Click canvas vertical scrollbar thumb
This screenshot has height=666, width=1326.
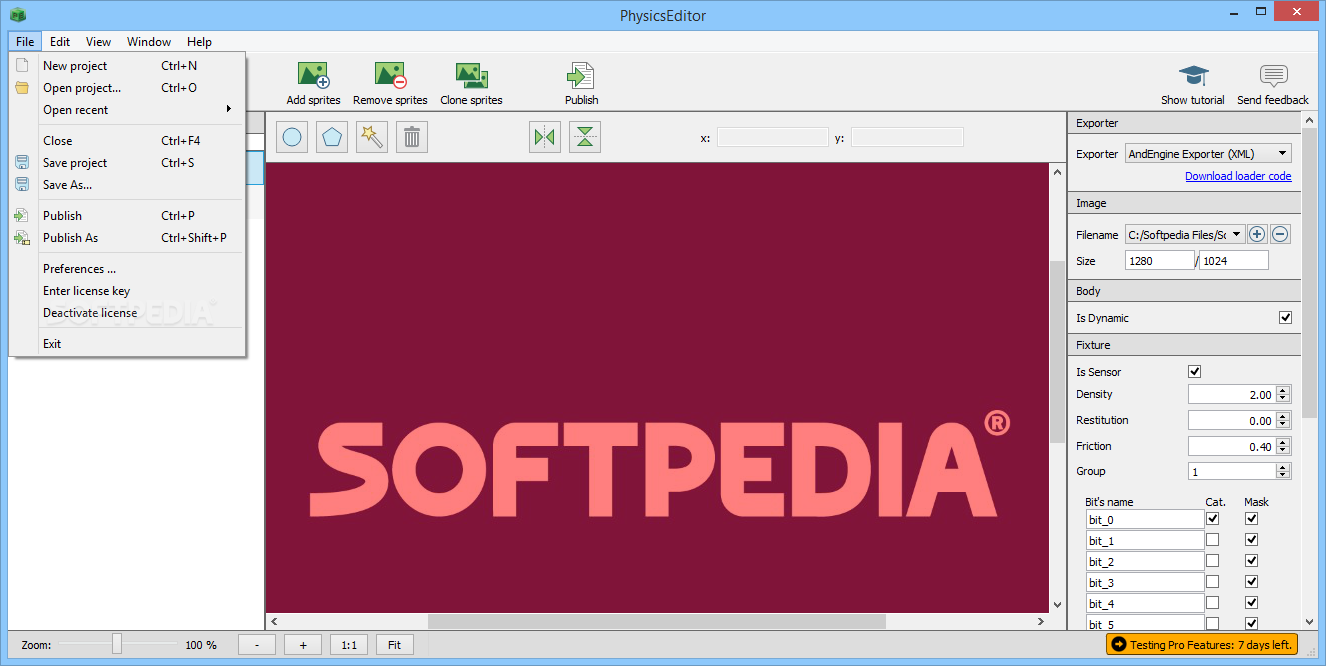pyautogui.click(x=1057, y=351)
